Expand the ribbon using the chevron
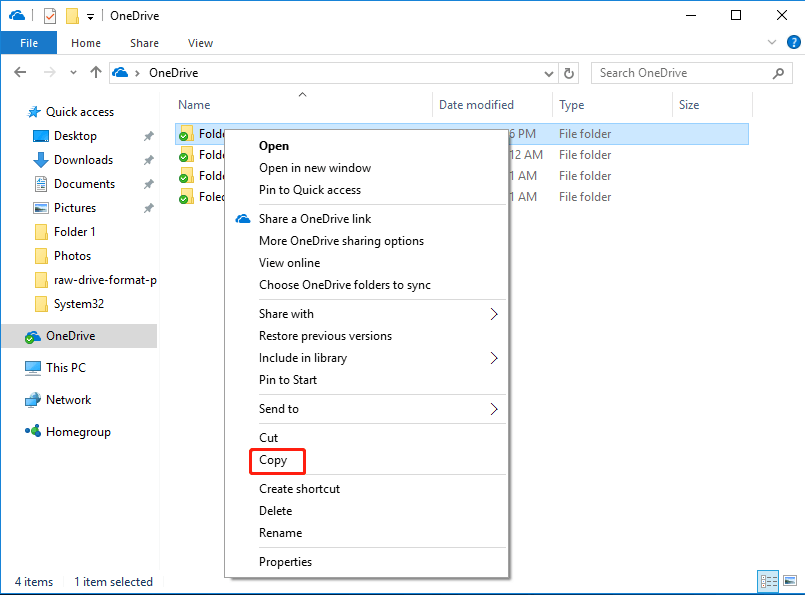805x595 pixels. point(772,42)
